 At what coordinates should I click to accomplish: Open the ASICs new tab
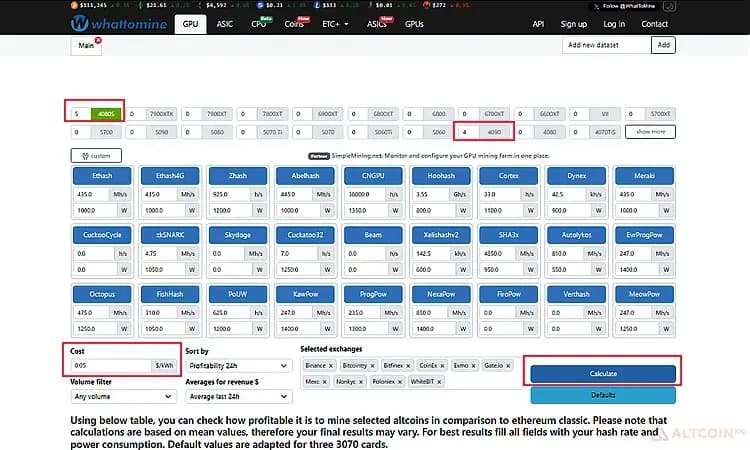(x=377, y=24)
